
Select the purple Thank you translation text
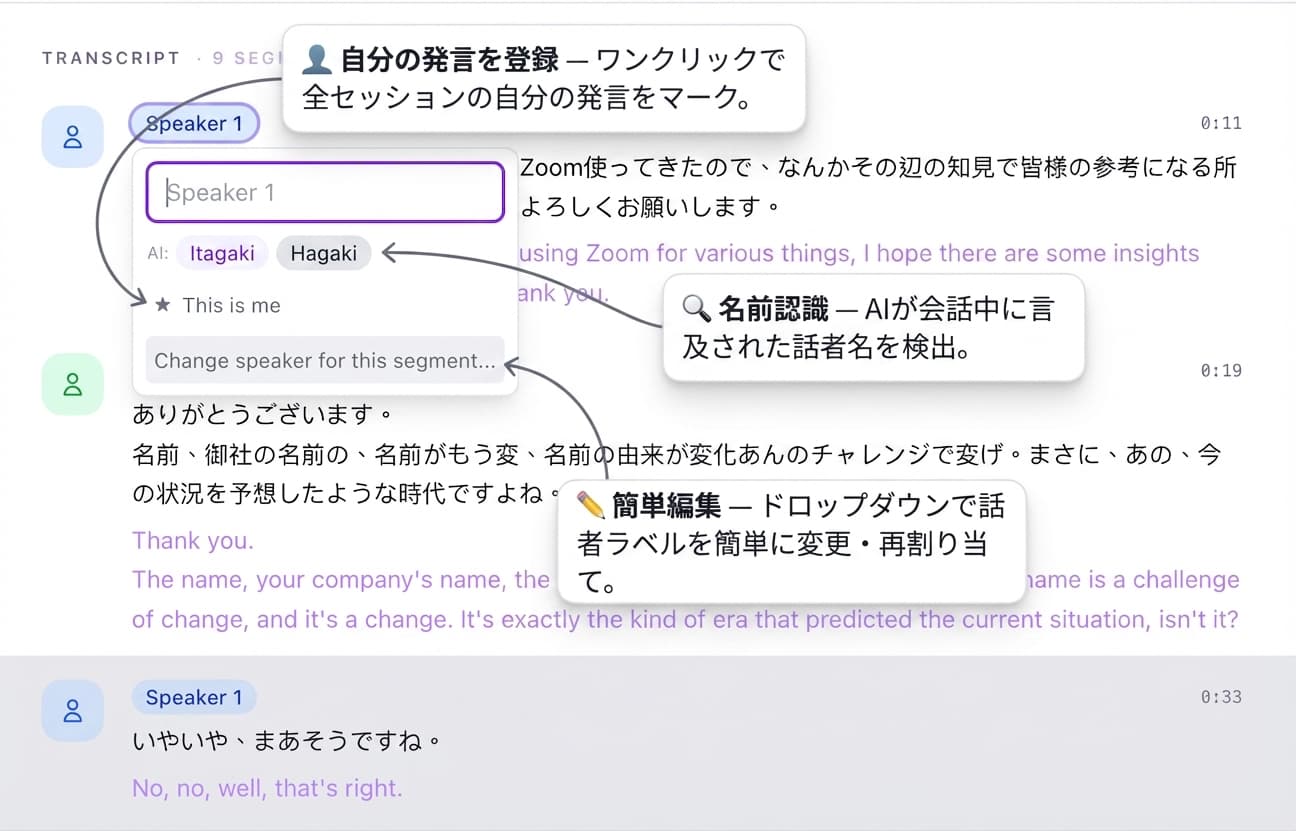coord(193,540)
